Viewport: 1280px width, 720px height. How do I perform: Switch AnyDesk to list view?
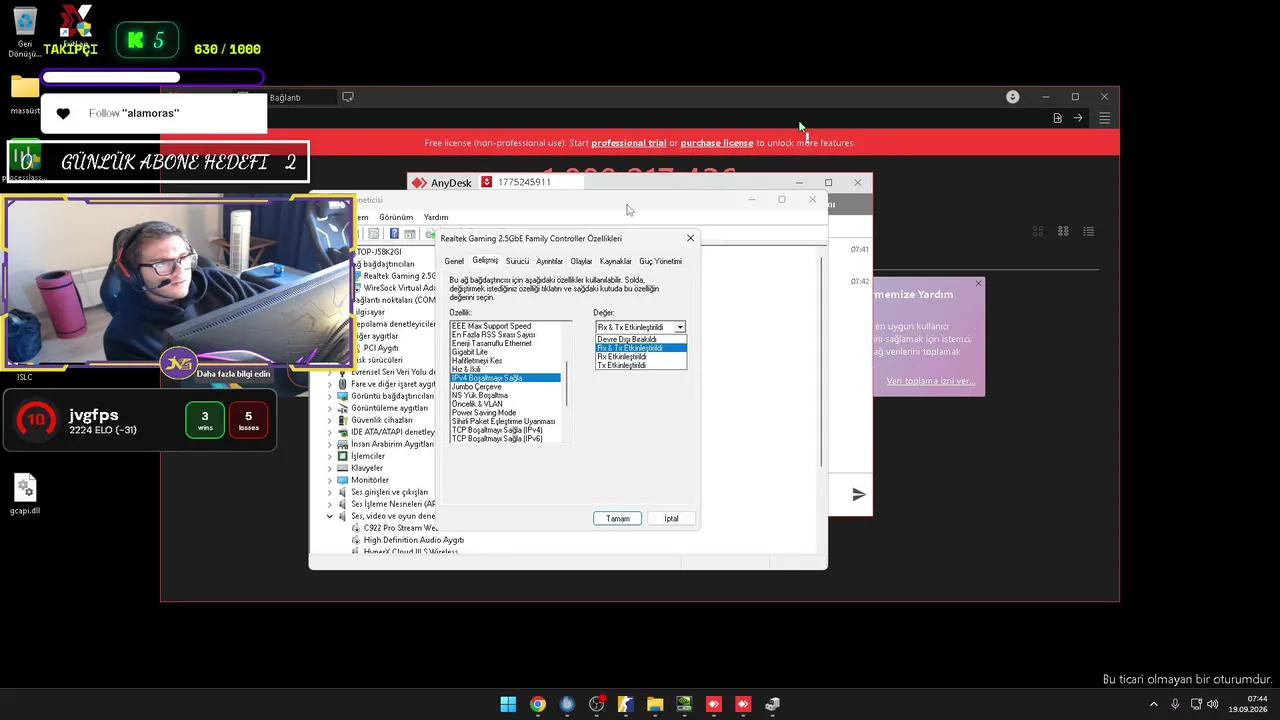(1088, 231)
